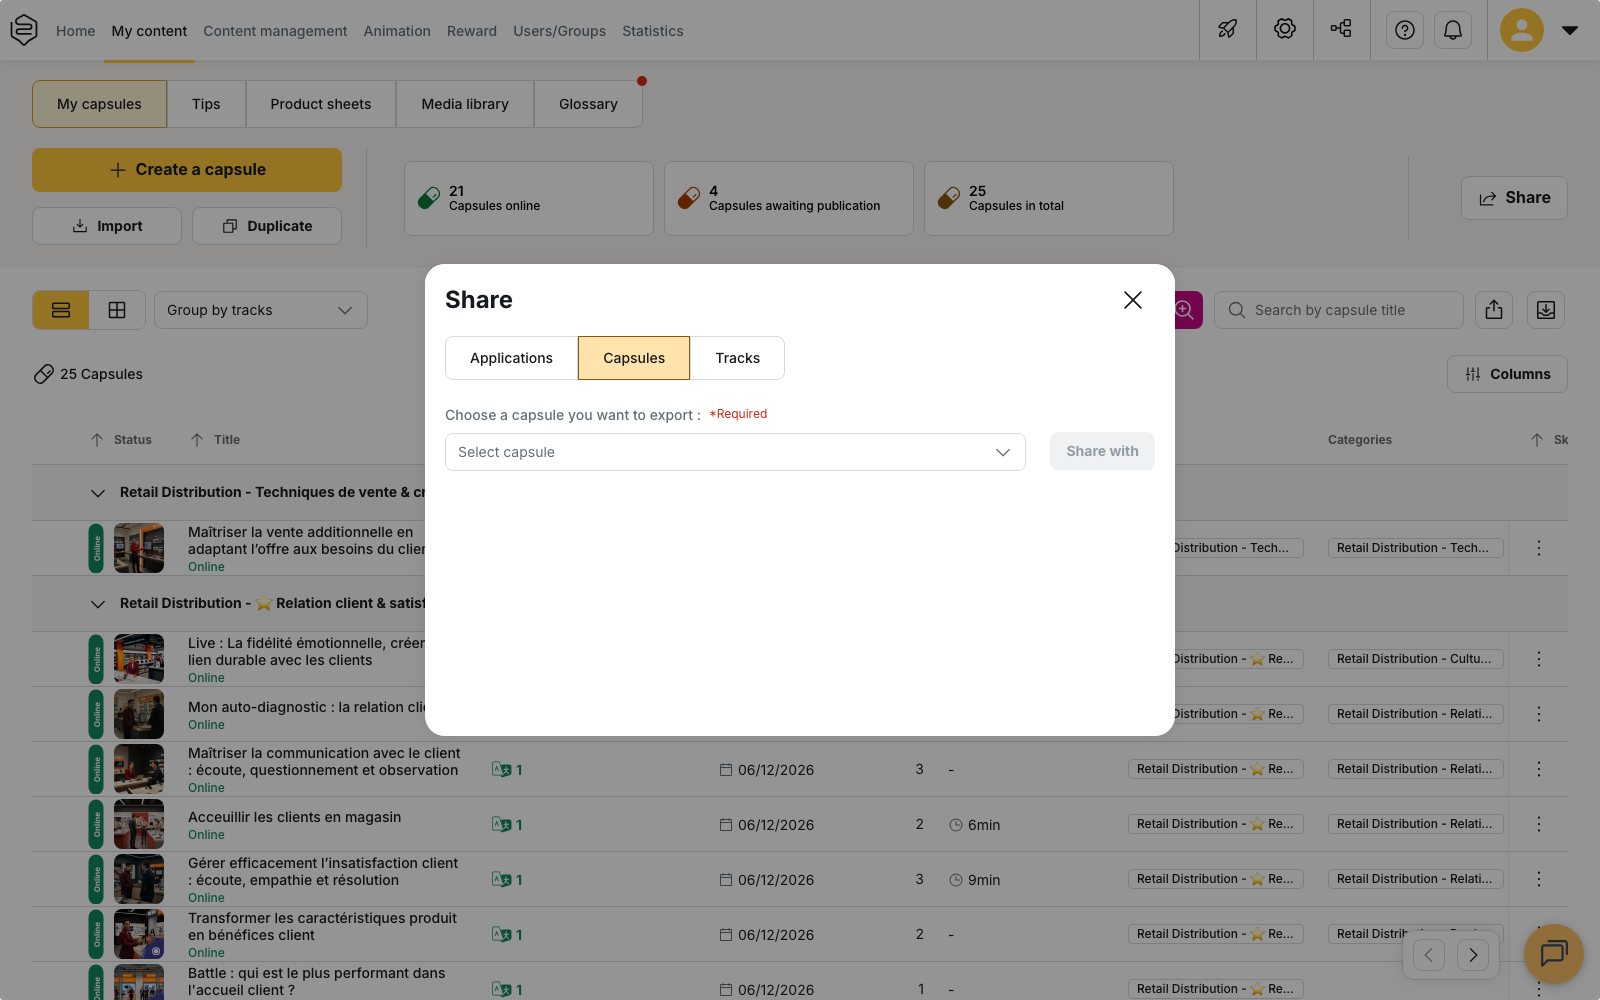Switch to the Tracks tab in Share
Viewport: 1600px width, 1000px height.
[x=737, y=358]
